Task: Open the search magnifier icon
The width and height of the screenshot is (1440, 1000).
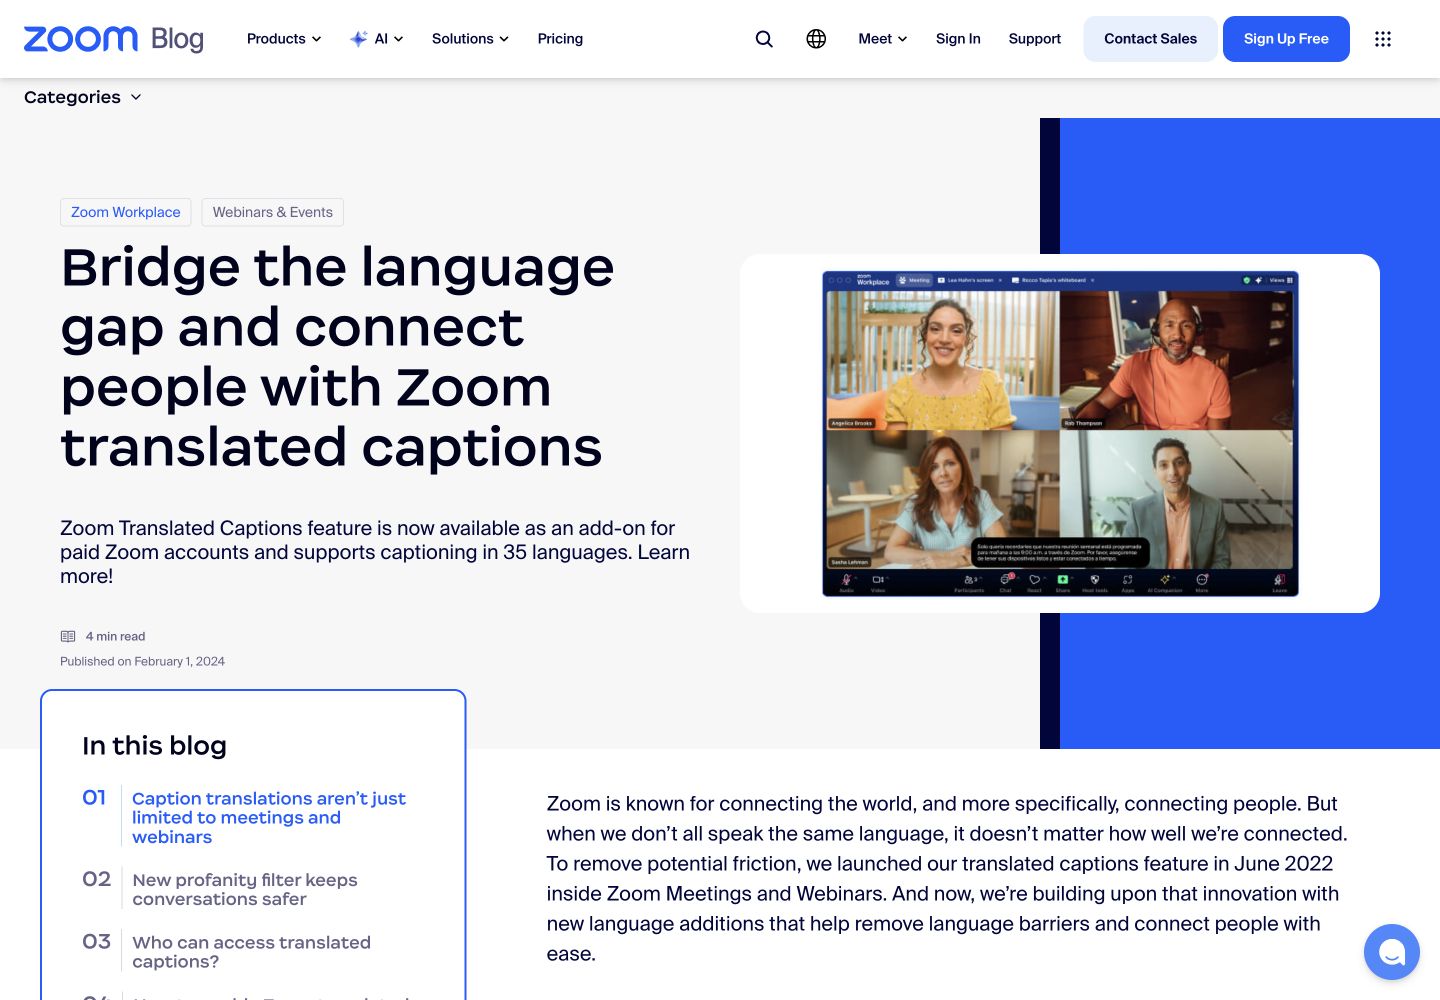Action: 764,39
